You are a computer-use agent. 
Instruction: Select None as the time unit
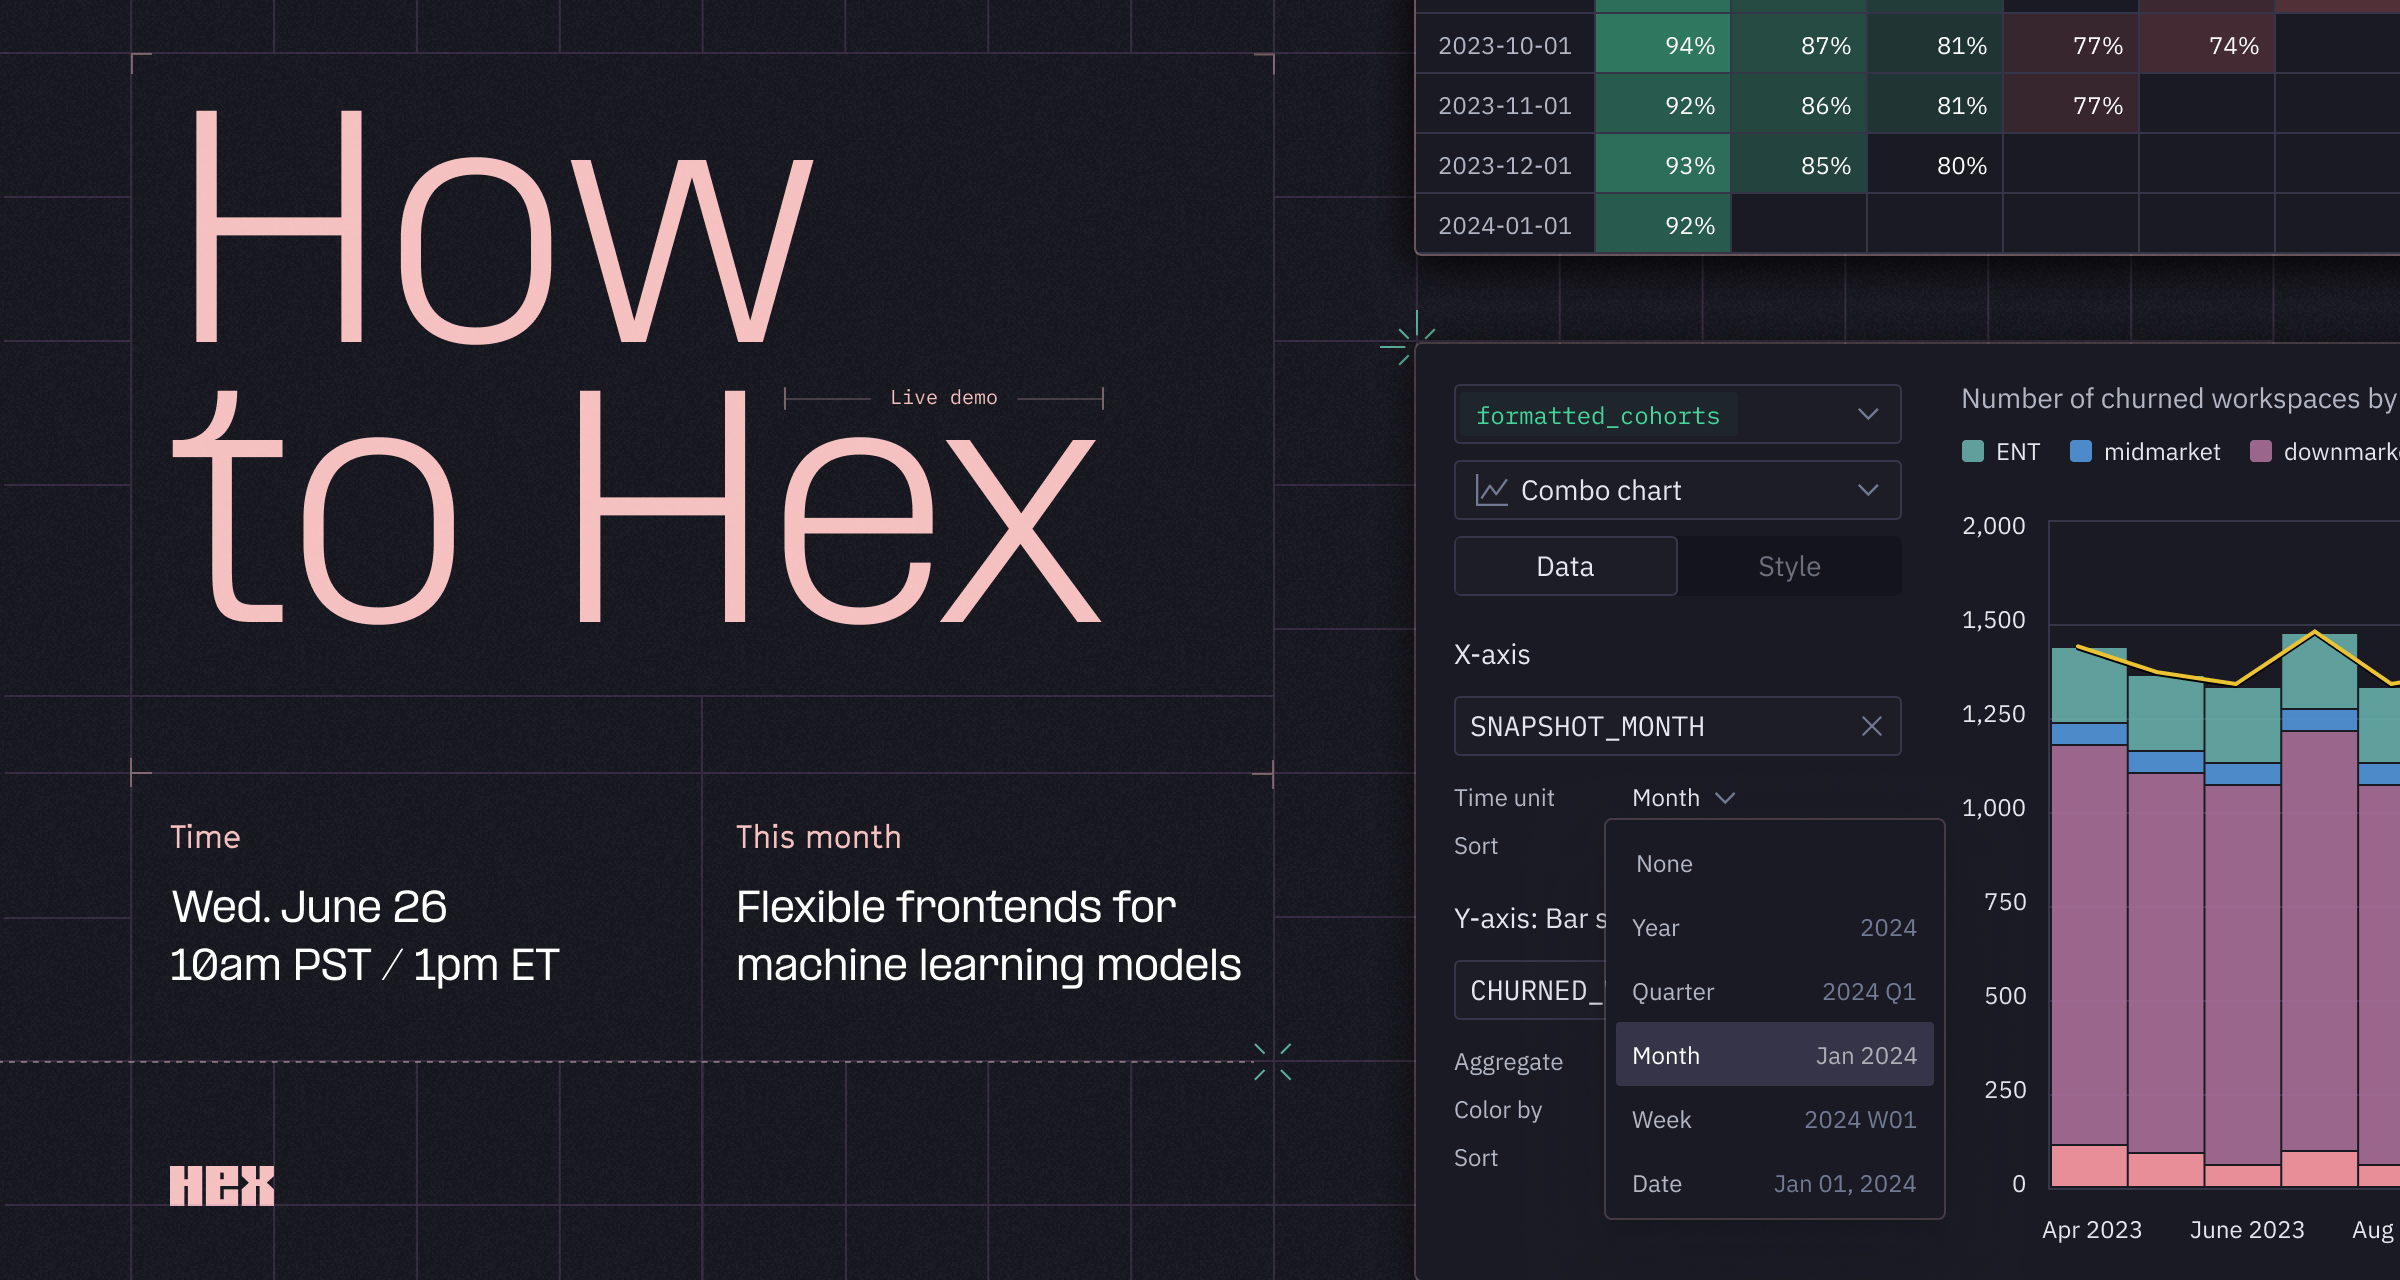click(1773, 863)
